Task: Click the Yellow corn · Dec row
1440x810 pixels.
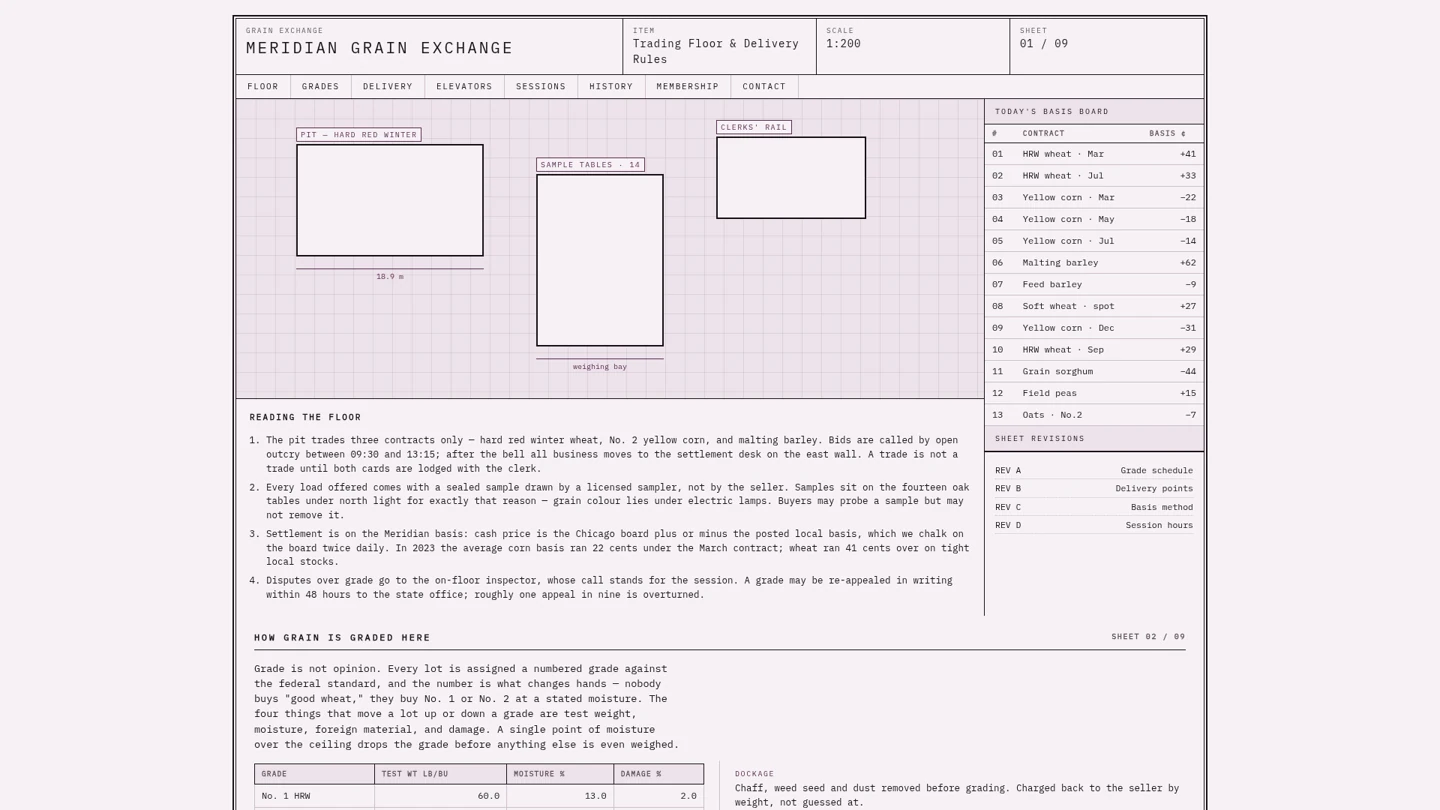Action: (1094, 328)
